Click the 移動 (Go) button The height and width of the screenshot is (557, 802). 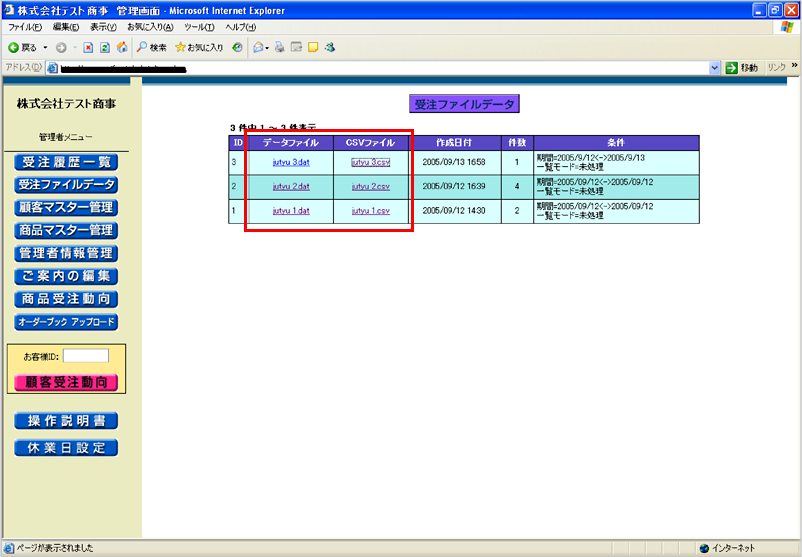(x=742, y=67)
